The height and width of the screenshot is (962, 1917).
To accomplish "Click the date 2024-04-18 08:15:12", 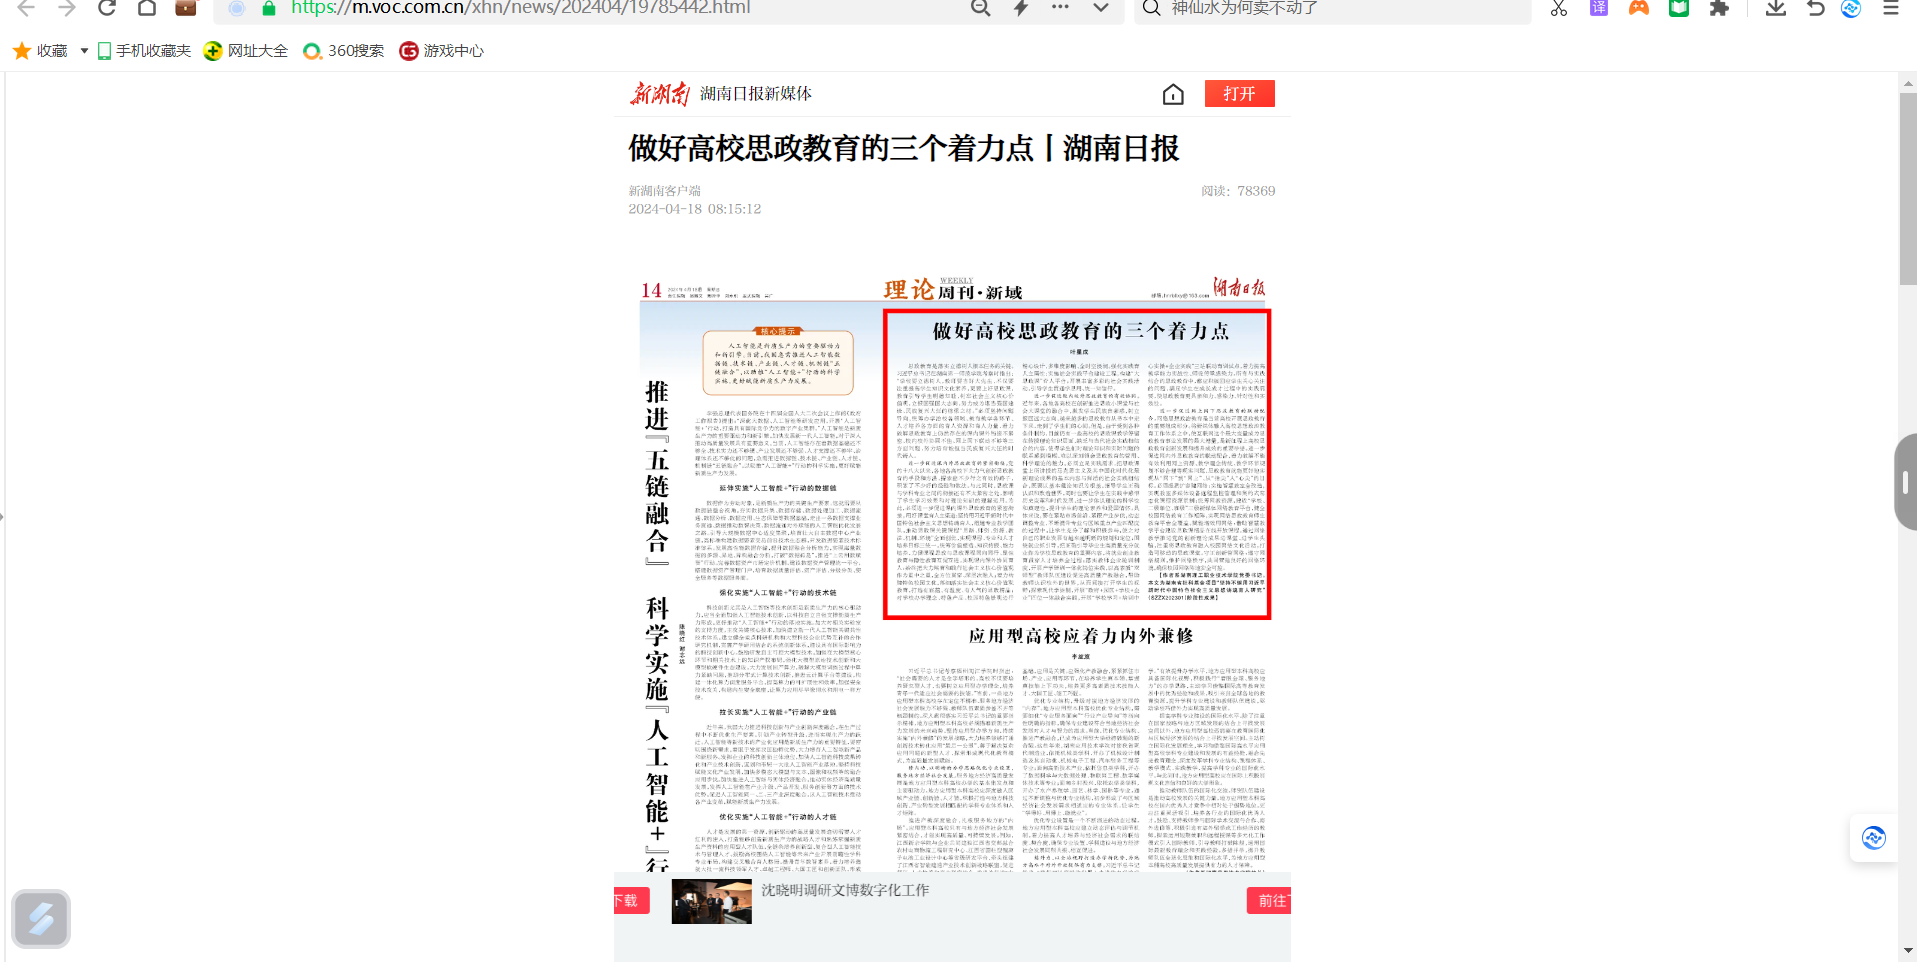I will pyautogui.click(x=695, y=209).
